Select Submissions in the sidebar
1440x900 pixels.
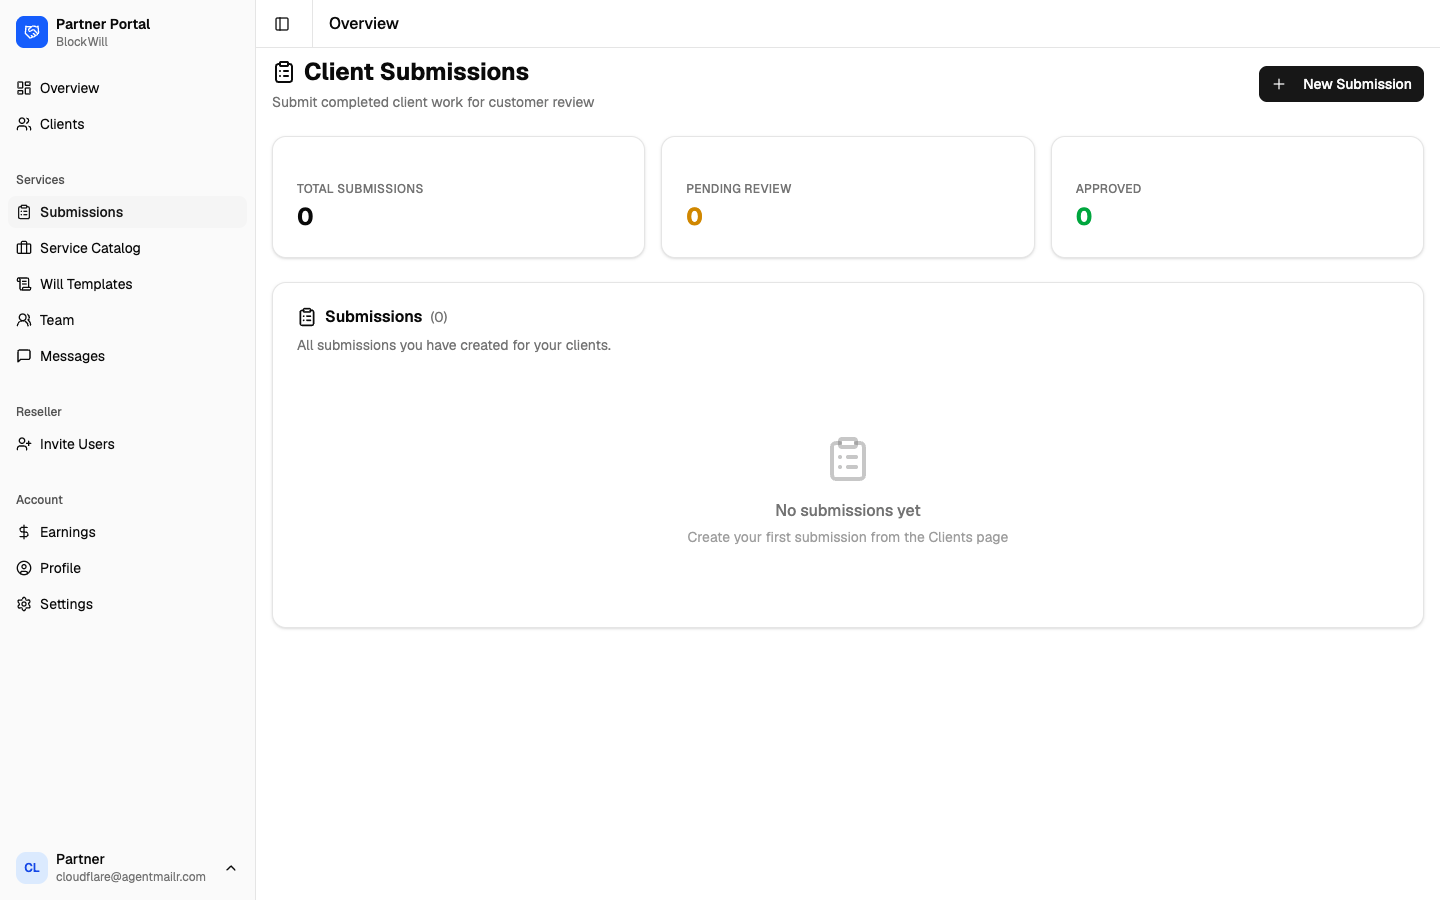point(128,212)
